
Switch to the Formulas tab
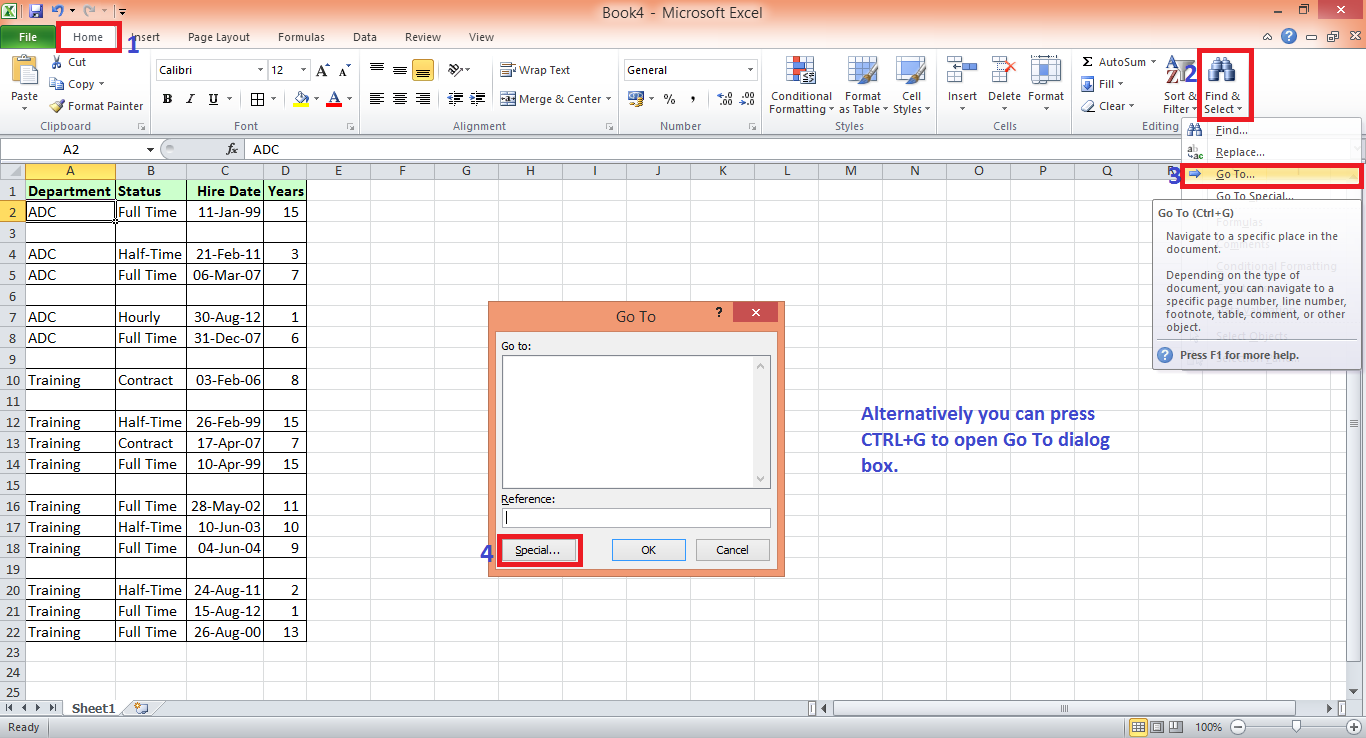[301, 37]
